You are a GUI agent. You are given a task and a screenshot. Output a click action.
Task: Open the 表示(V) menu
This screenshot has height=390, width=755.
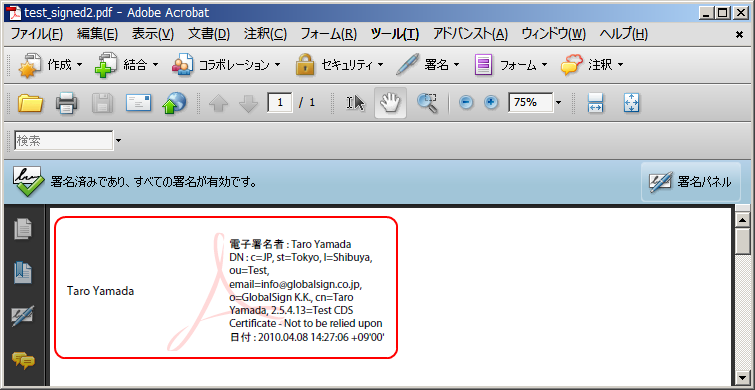[x=153, y=34]
